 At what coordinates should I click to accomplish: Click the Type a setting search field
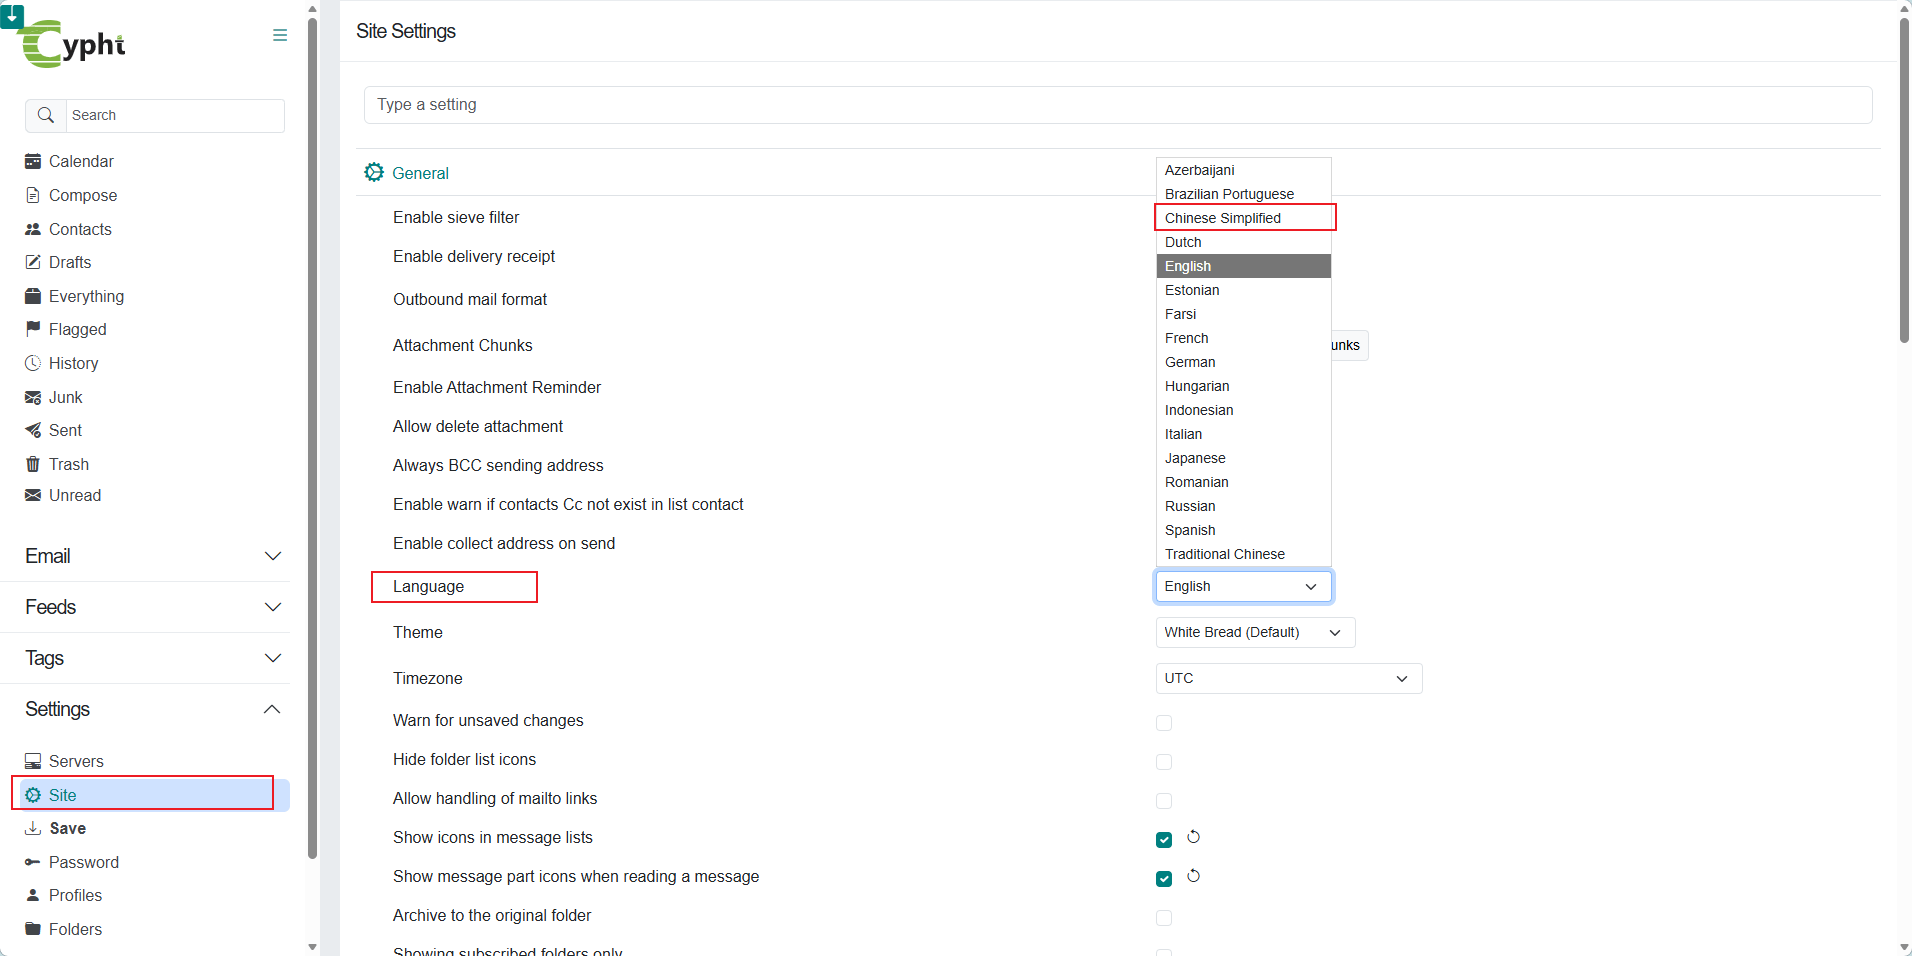tap(1117, 105)
